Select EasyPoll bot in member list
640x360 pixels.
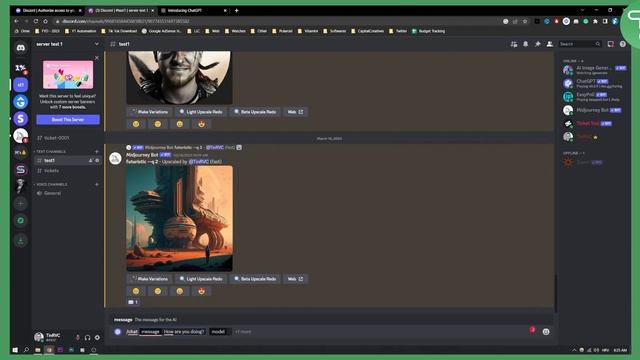(x=594, y=97)
